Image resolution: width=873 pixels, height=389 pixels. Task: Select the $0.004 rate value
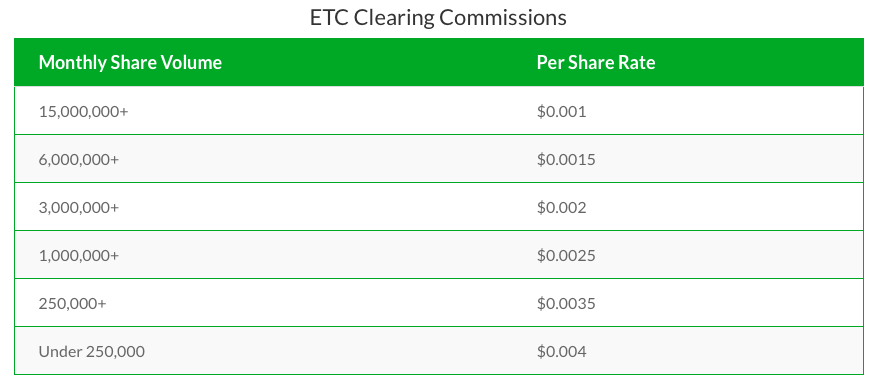pos(562,351)
